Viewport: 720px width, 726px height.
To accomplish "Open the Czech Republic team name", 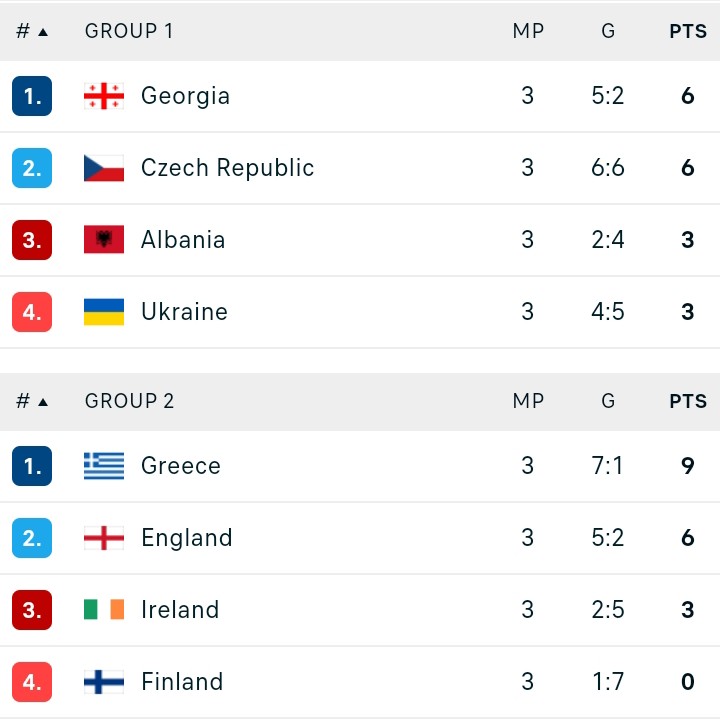I will 227,168.
